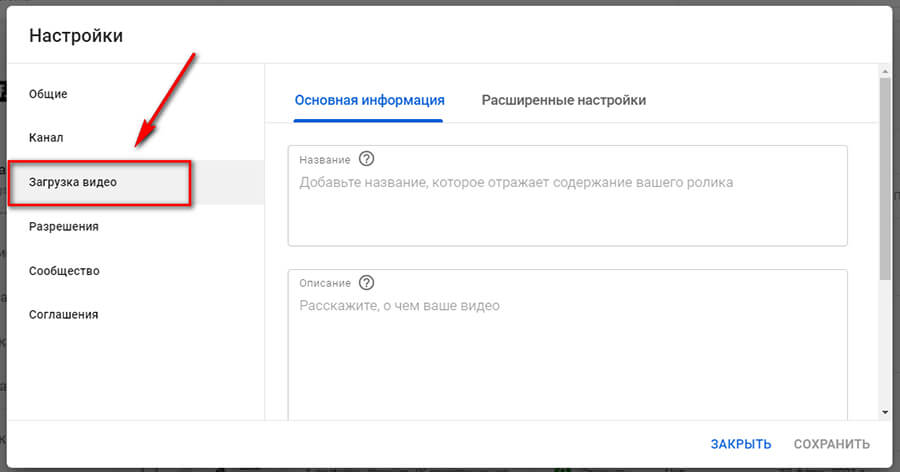Select Сообщество in the sidebar
Image resolution: width=900 pixels, height=472 pixels.
click(x=64, y=271)
